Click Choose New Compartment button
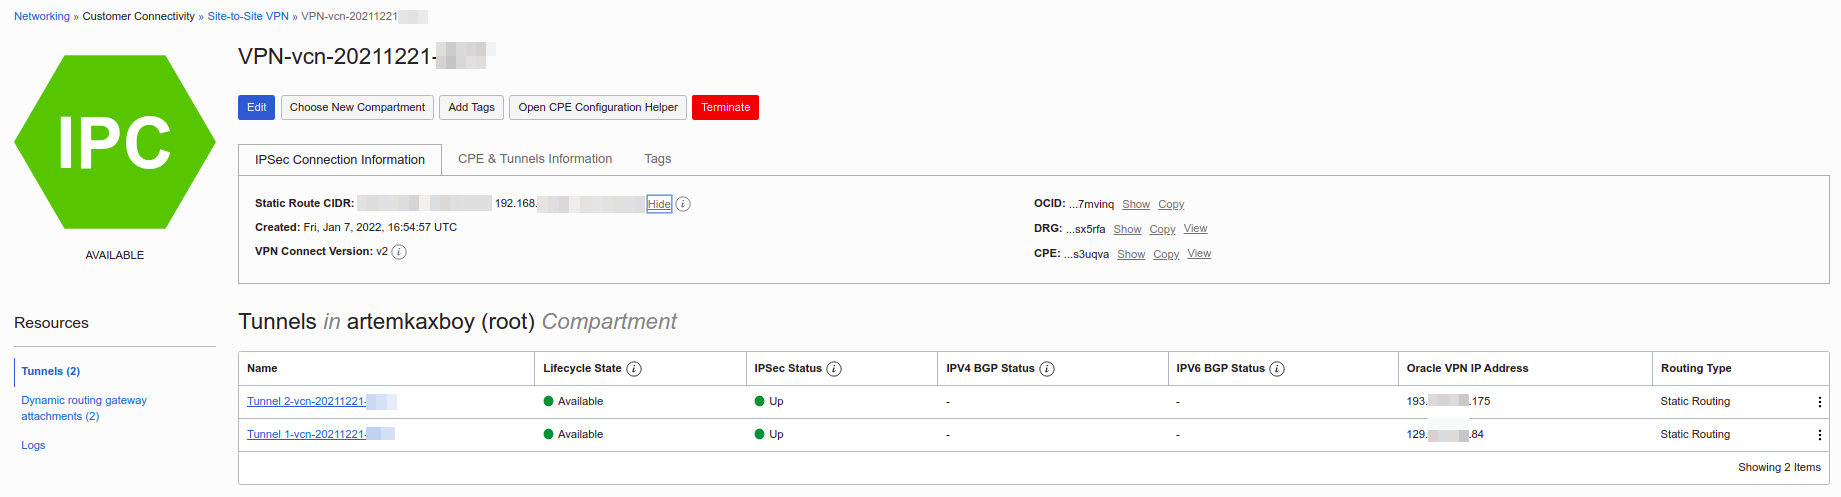The width and height of the screenshot is (1841, 497). pos(357,107)
